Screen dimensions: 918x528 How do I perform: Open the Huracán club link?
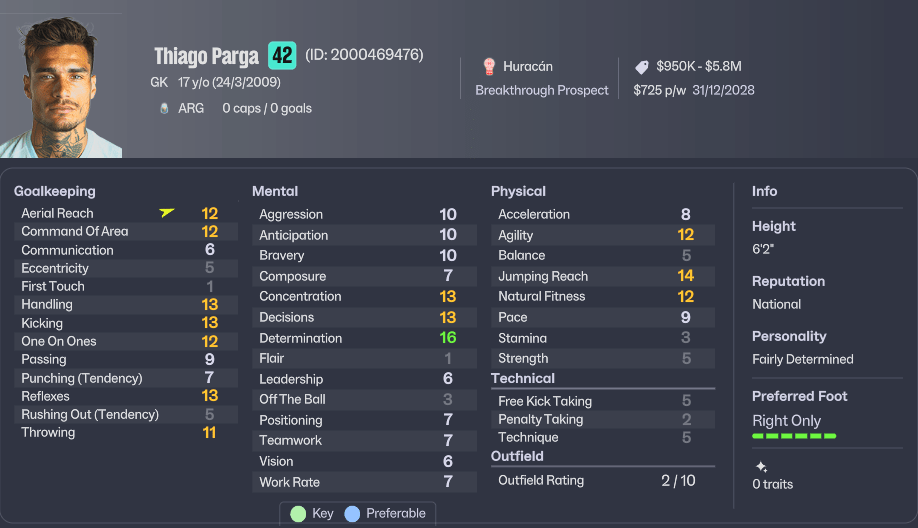[x=528, y=67]
